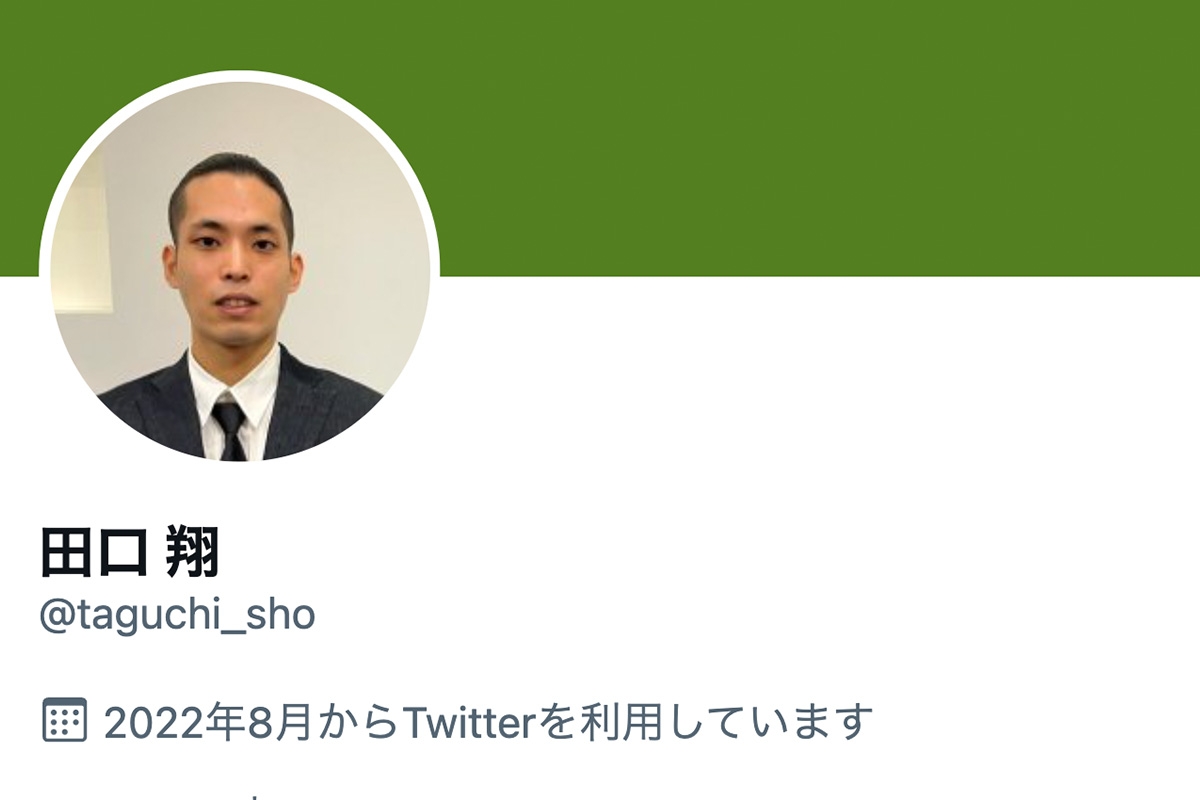
Task: Click the white ring bordering the avatar
Action: coord(240,76)
